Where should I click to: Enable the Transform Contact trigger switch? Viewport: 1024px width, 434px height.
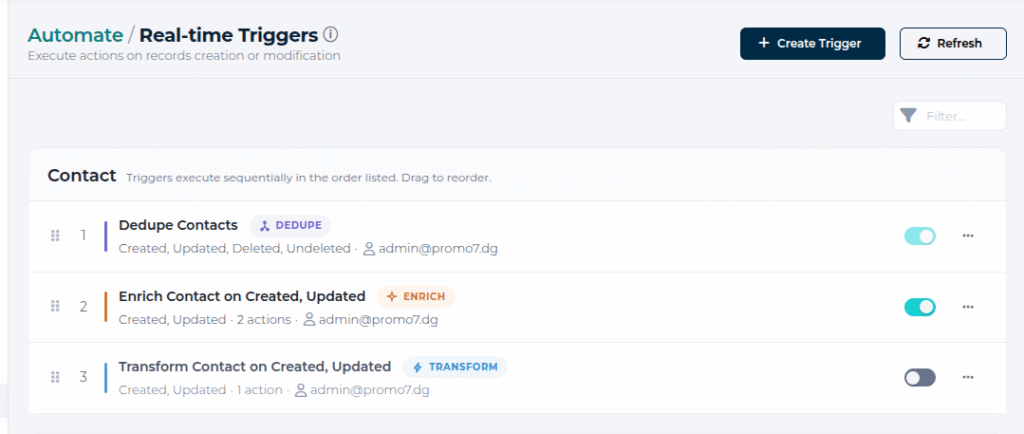920,377
